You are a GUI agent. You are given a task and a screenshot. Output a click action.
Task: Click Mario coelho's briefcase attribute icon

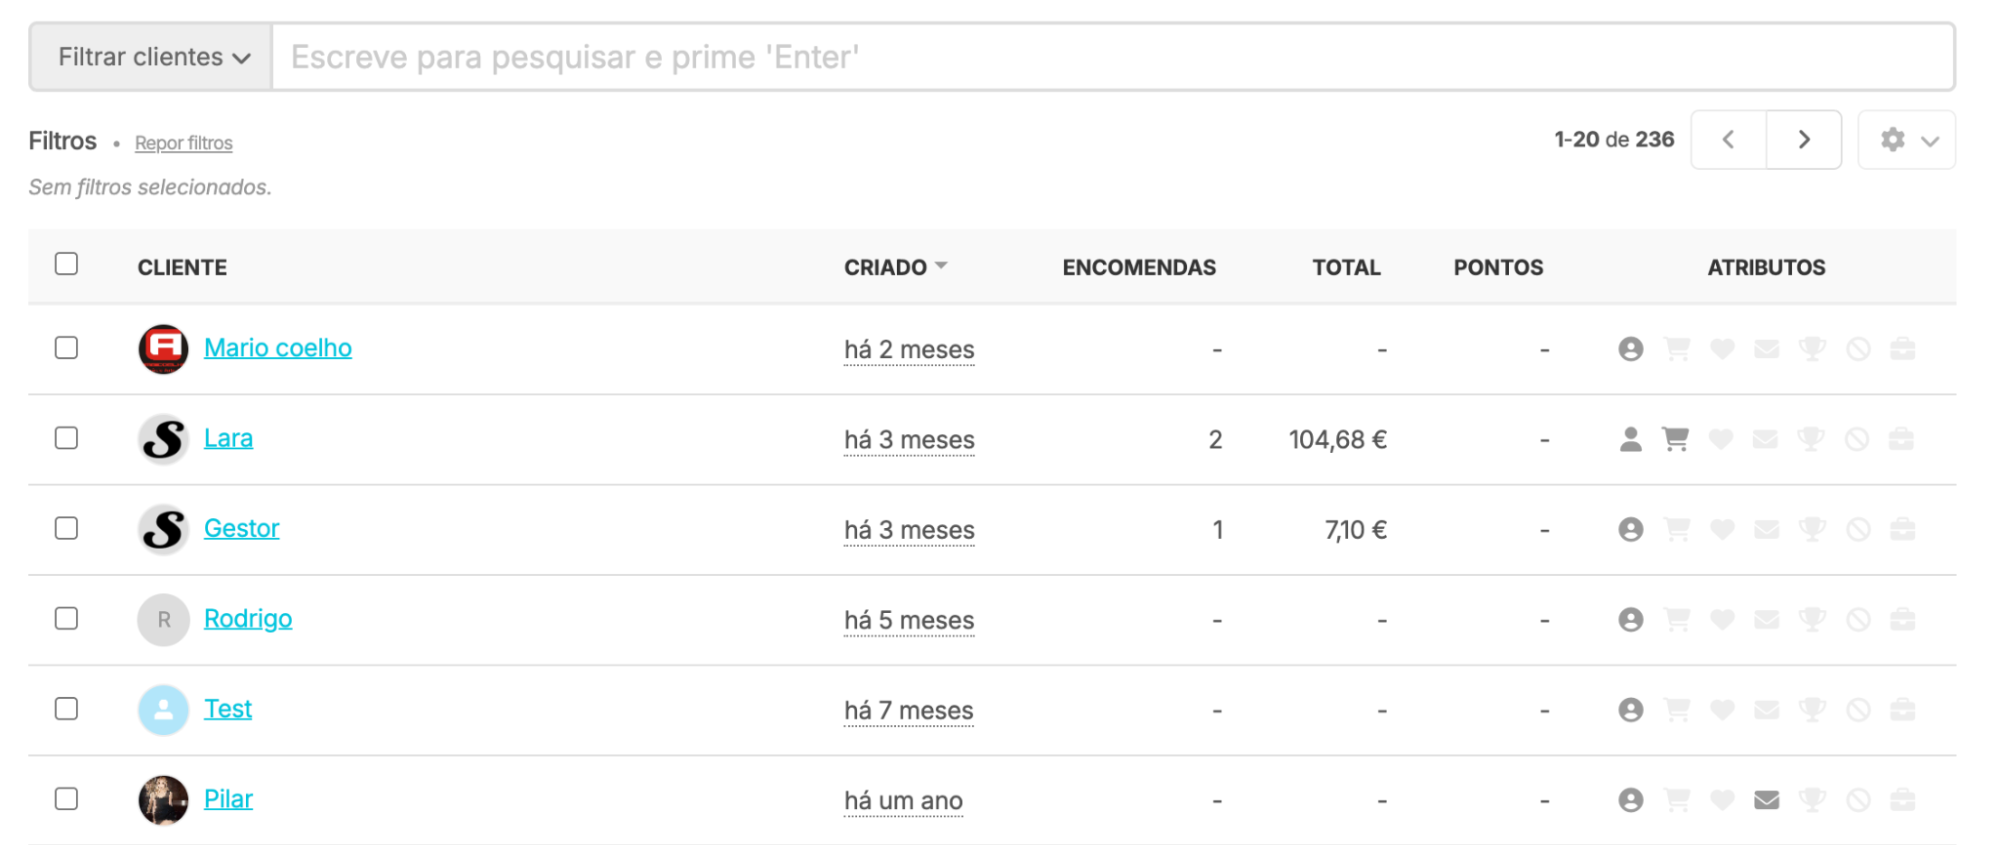[x=1902, y=349]
